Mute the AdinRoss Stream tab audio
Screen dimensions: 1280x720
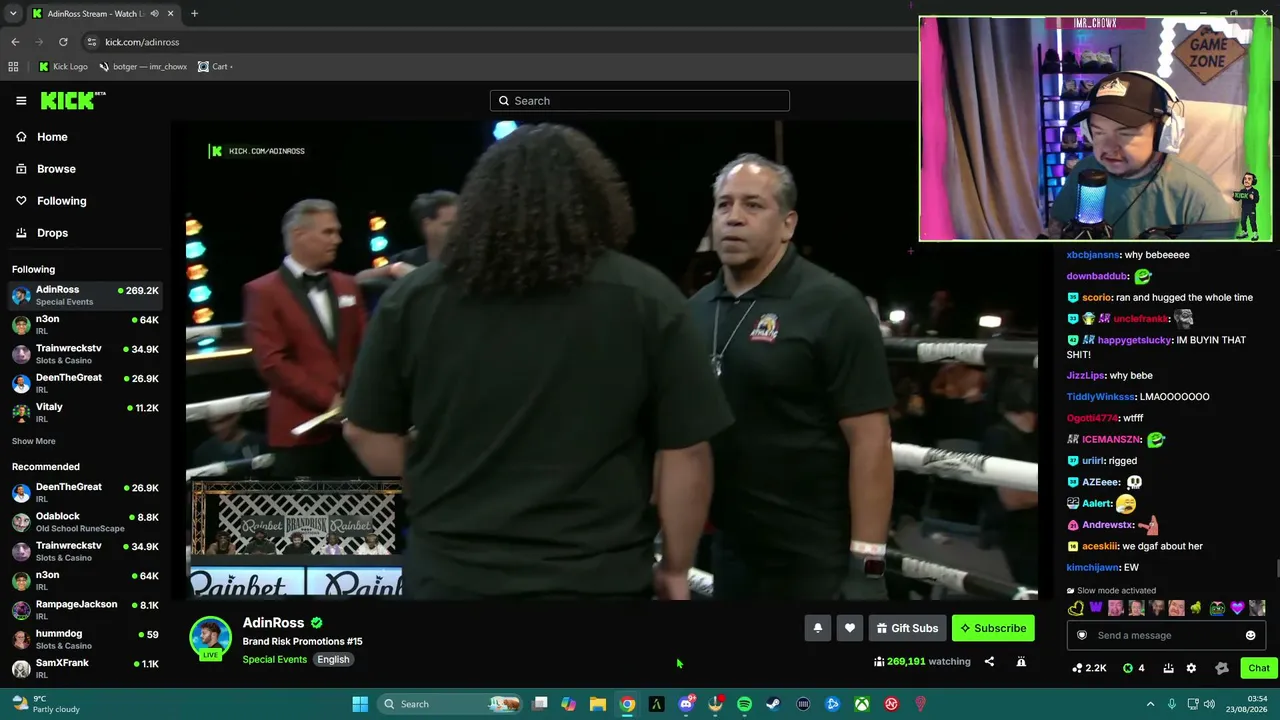[154, 14]
